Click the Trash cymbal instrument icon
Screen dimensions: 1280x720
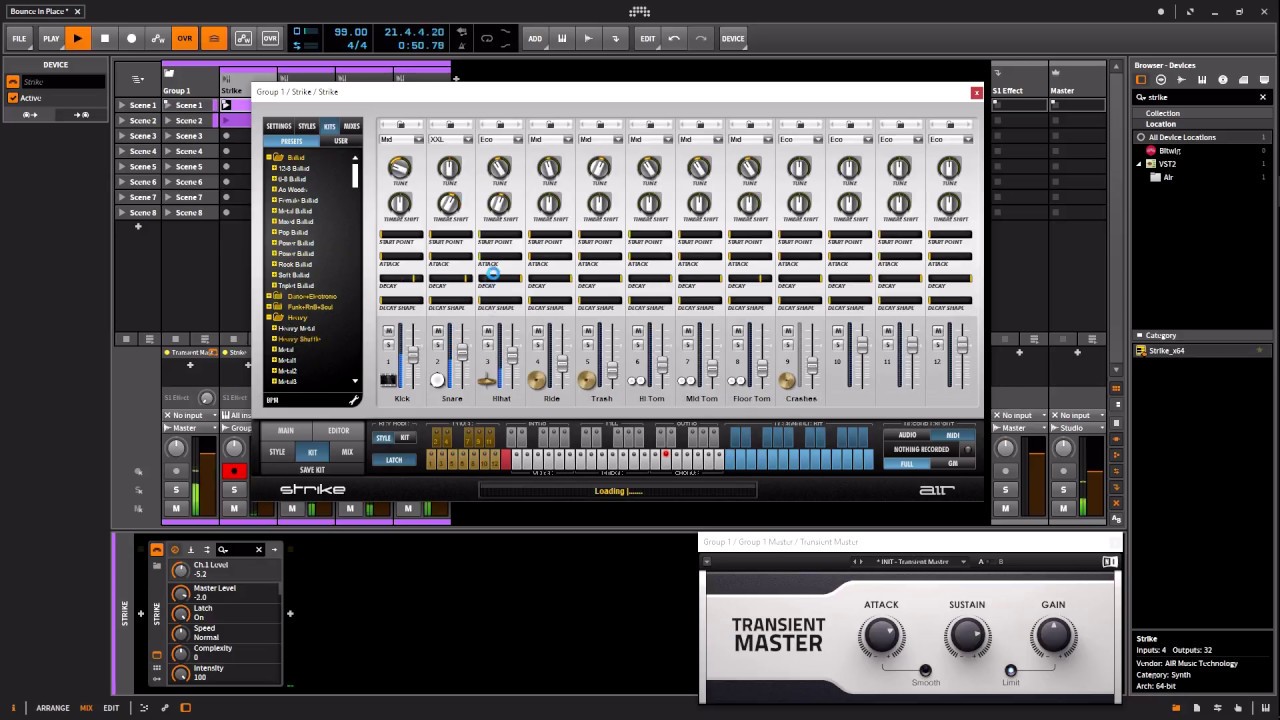pos(587,380)
